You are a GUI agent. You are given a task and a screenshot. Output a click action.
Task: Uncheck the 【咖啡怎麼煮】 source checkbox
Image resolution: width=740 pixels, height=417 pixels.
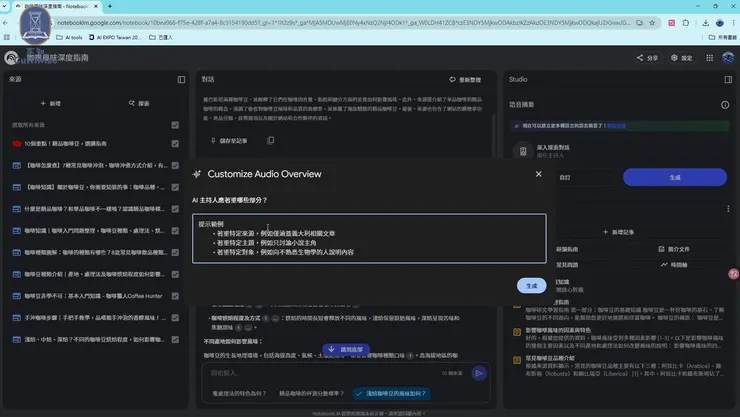pos(175,166)
